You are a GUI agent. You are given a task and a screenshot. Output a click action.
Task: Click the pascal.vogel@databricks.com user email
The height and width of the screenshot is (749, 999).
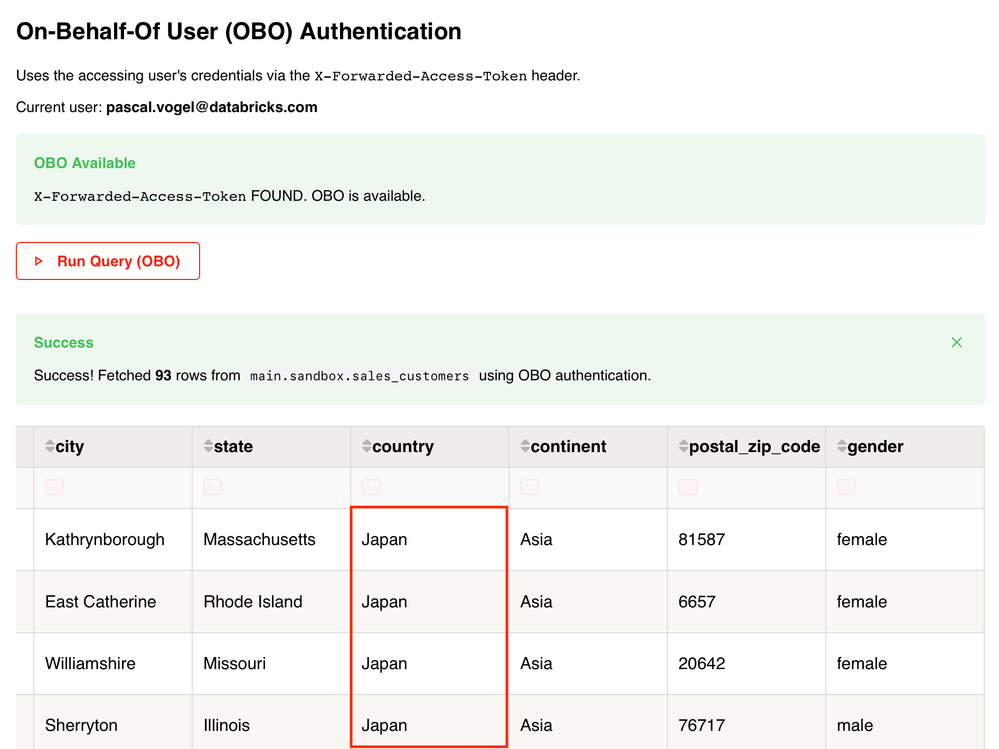(x=212, y=107)
